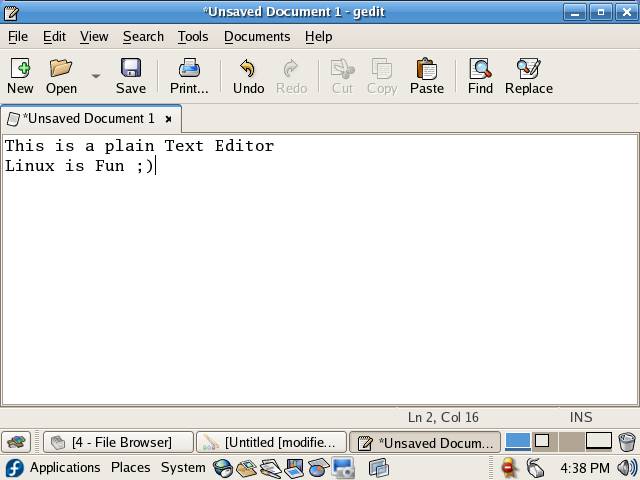Click the Open file folder icon
This screenshot has height=480, width=640.
(x=61, y=69)
